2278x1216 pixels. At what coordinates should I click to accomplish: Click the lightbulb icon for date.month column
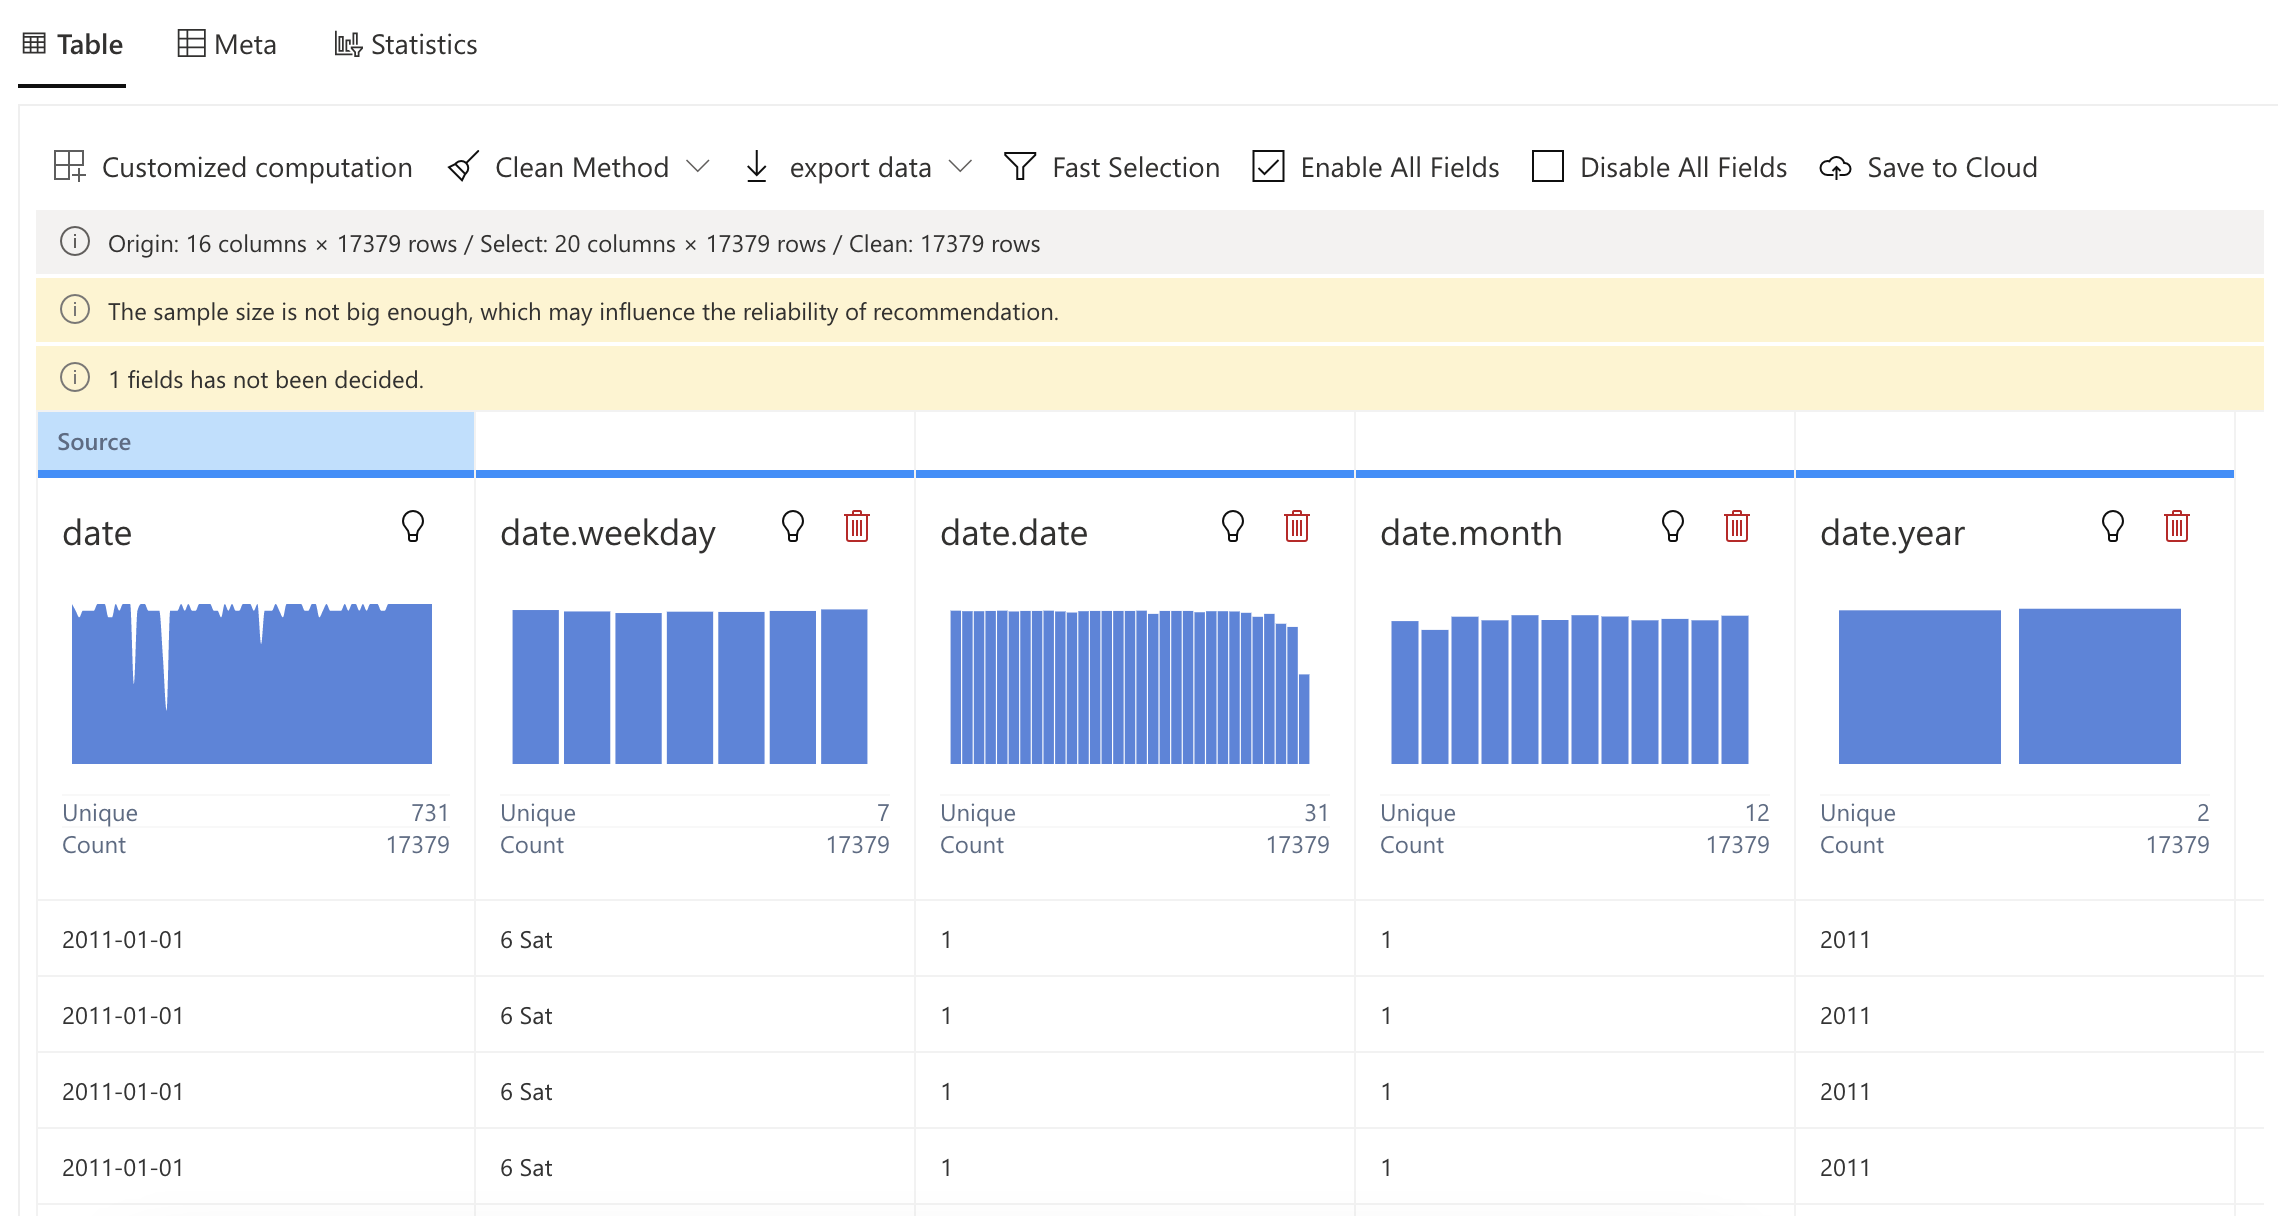coord(1673,526)
